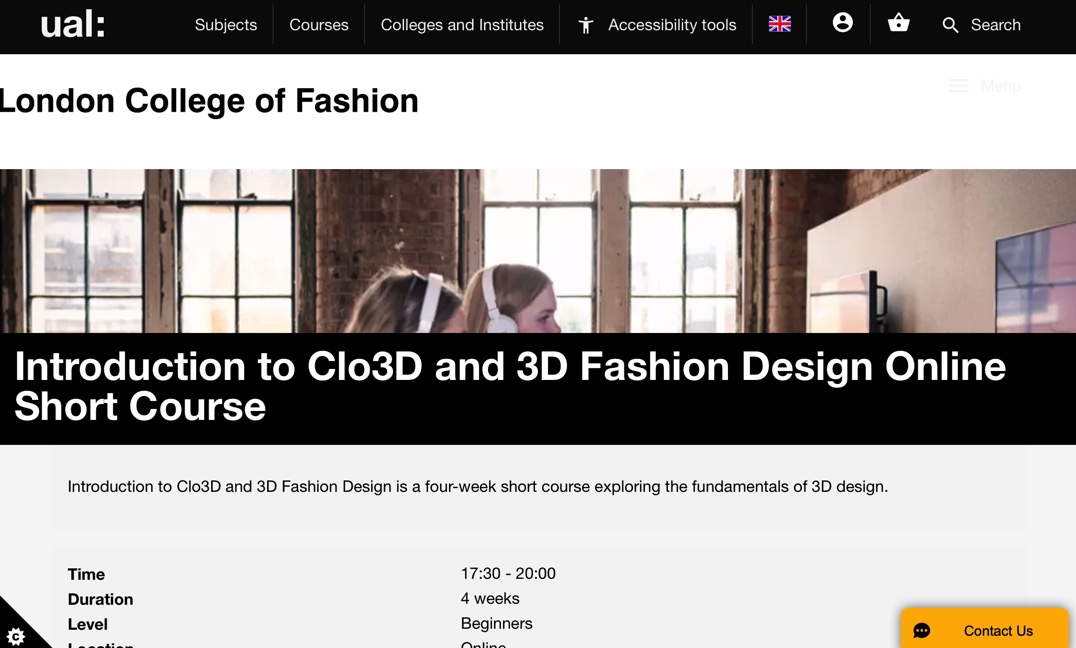The width and height of the screenshot is (1076, 648).
Task: Open the Courses menu
Action: coord(318,25)
